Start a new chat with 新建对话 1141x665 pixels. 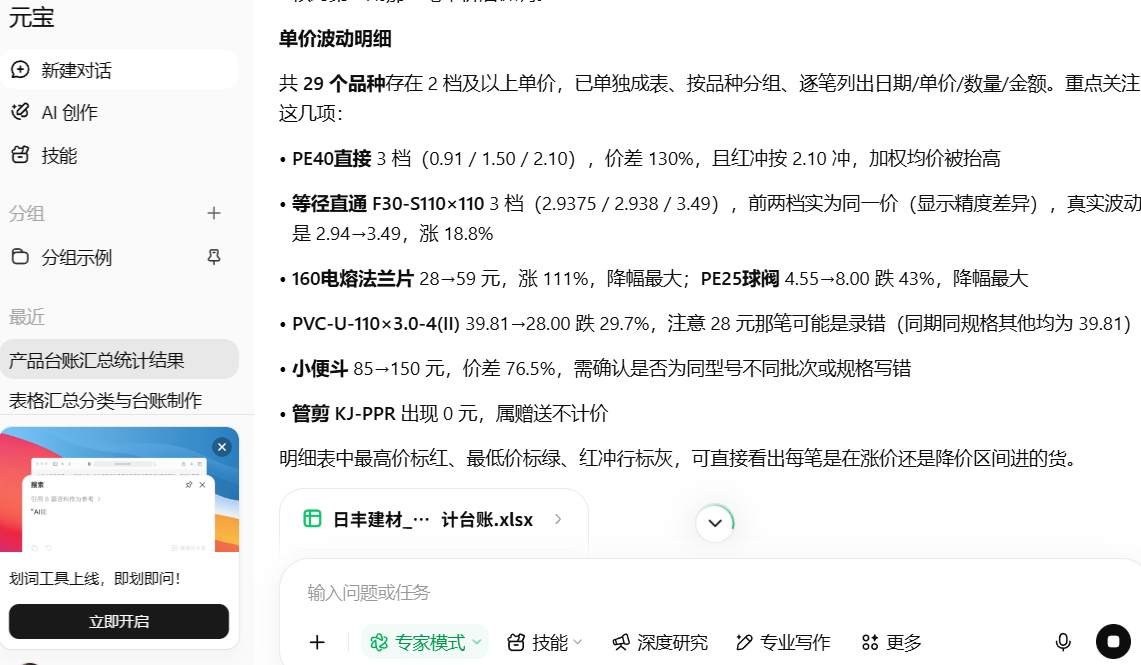click(119, 70)
